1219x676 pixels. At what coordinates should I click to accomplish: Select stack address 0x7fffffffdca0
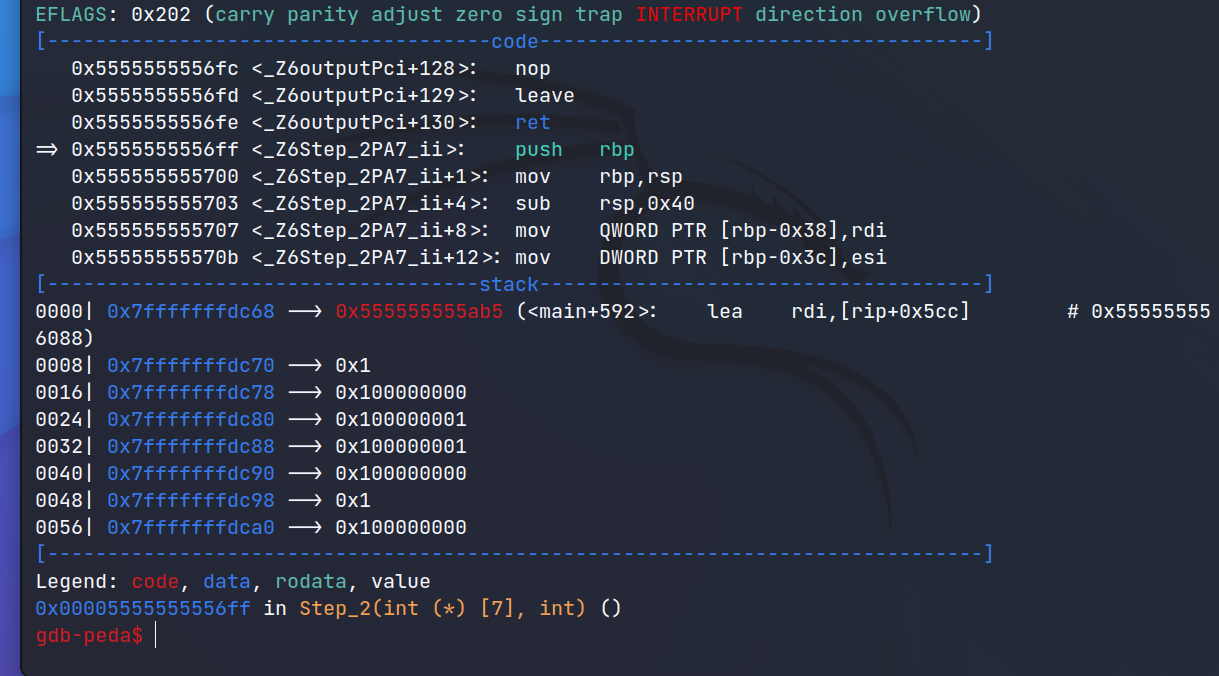click(191, 528)
